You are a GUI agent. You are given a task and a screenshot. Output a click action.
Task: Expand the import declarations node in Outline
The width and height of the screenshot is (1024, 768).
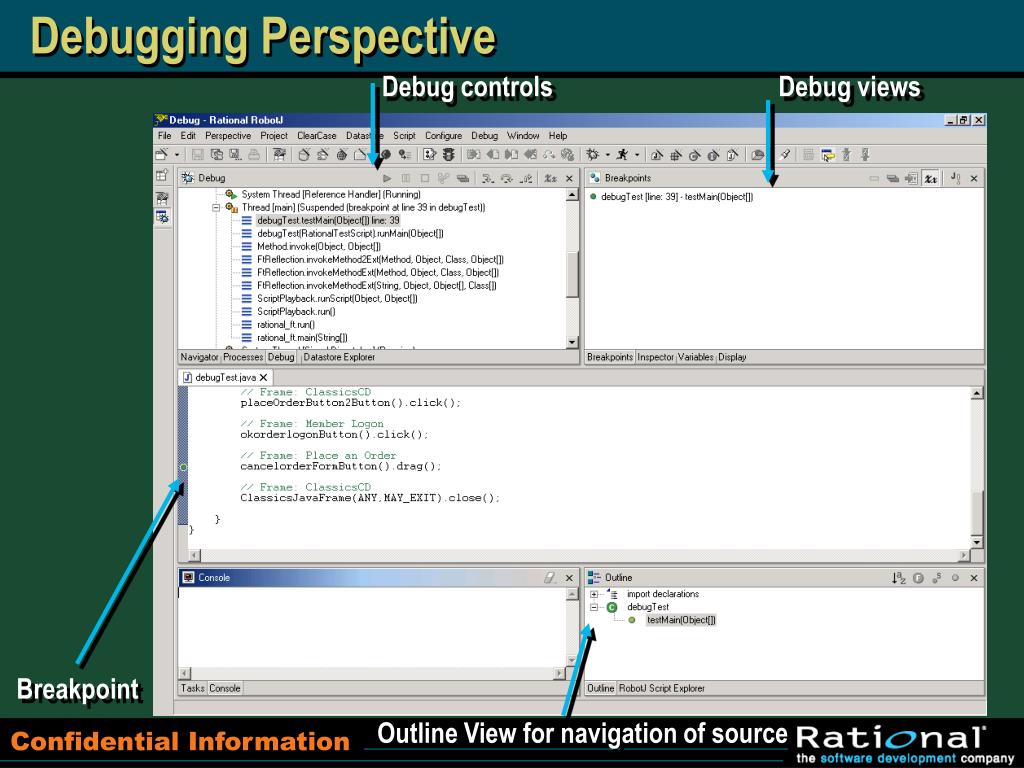tap(594, 594)
